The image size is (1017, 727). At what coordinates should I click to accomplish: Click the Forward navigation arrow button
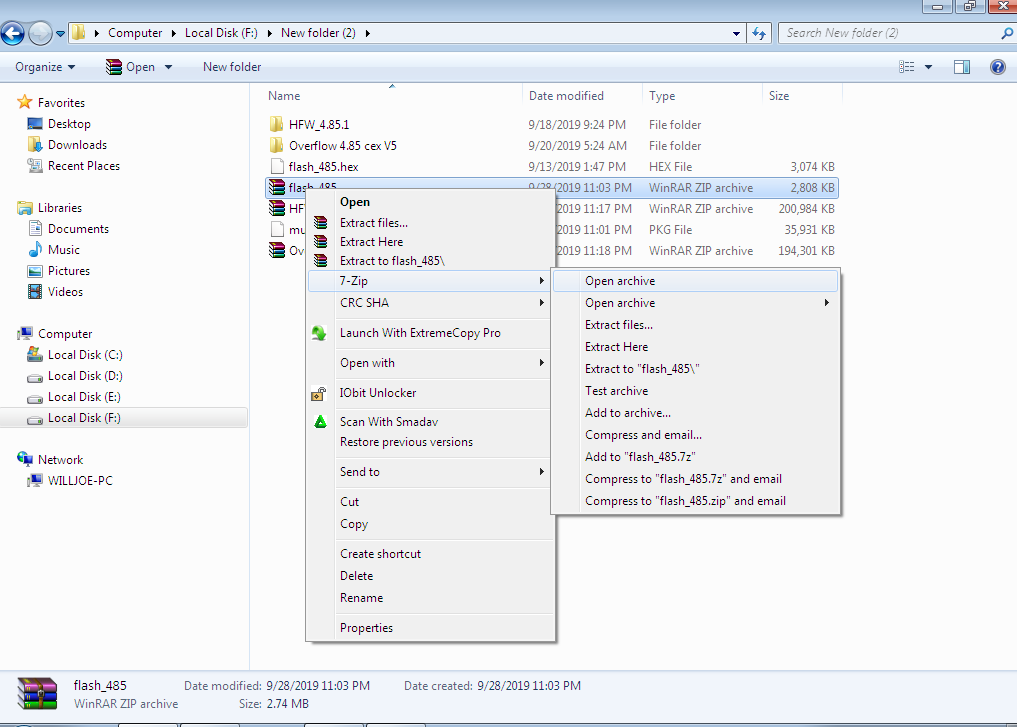point(40,33)
